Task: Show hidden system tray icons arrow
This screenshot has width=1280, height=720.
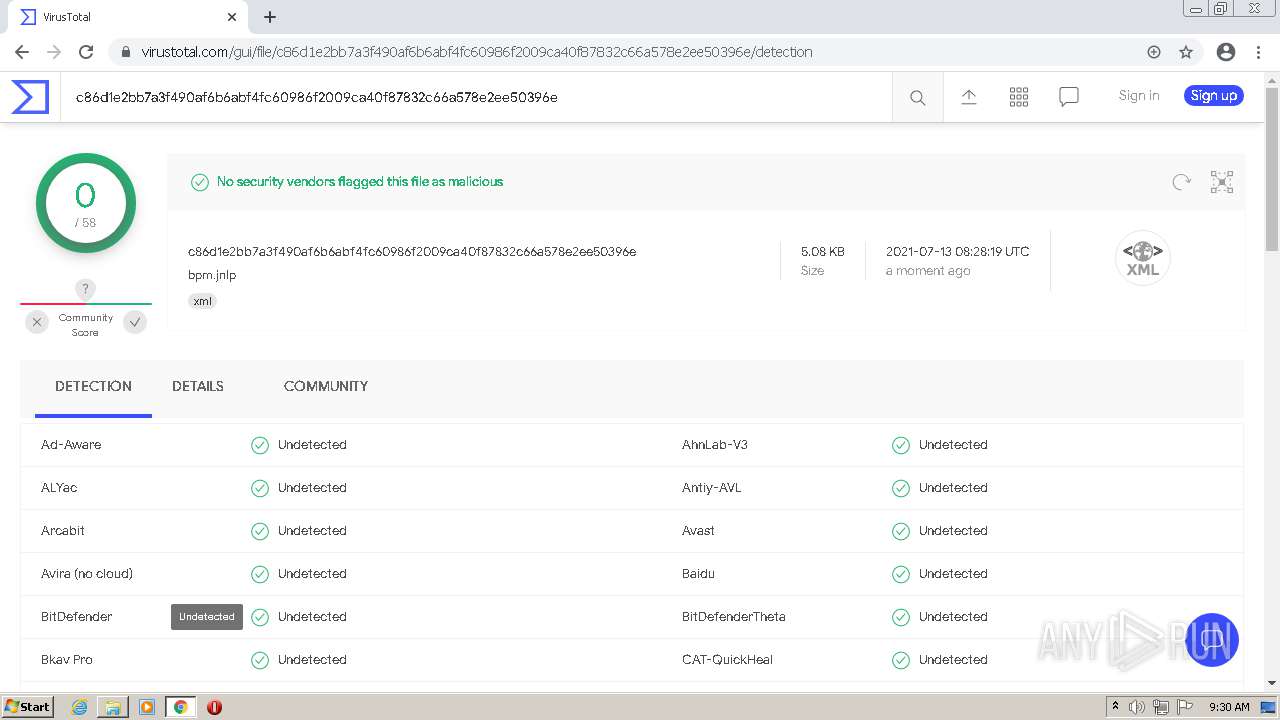Action: pos(1115,707)
